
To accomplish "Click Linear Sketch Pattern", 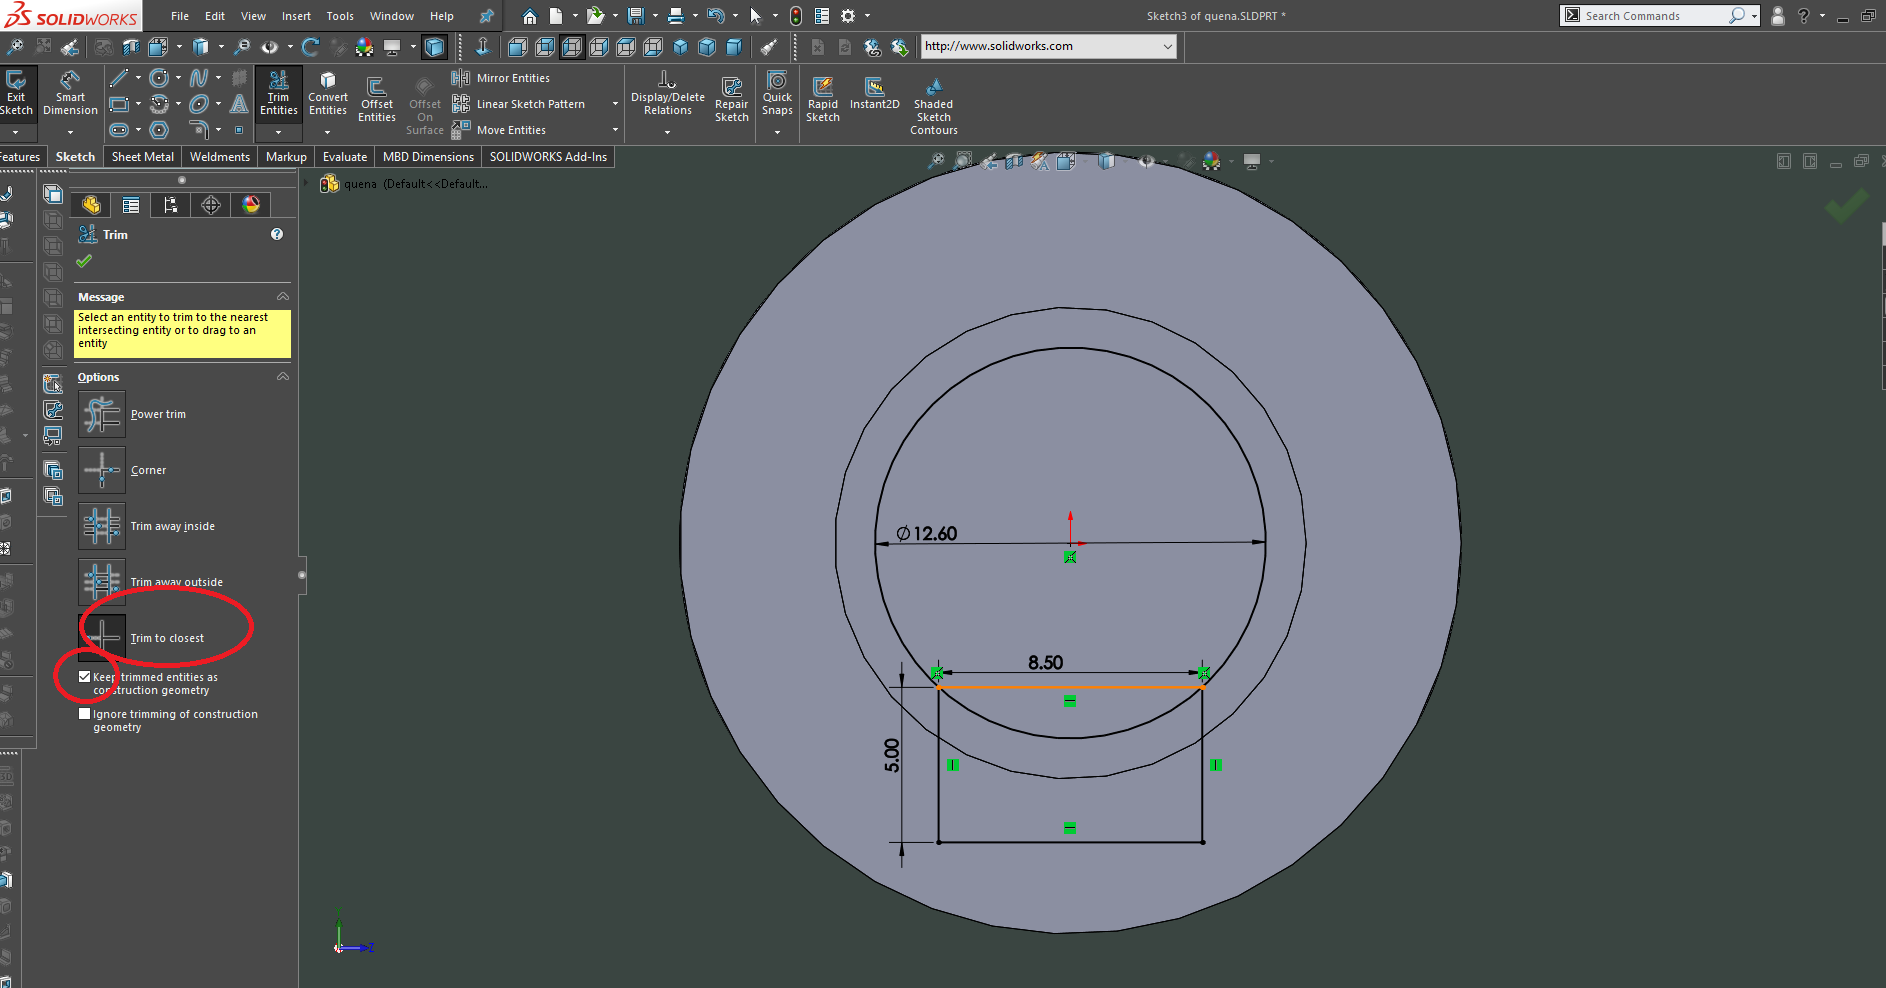I will [519, 104].
